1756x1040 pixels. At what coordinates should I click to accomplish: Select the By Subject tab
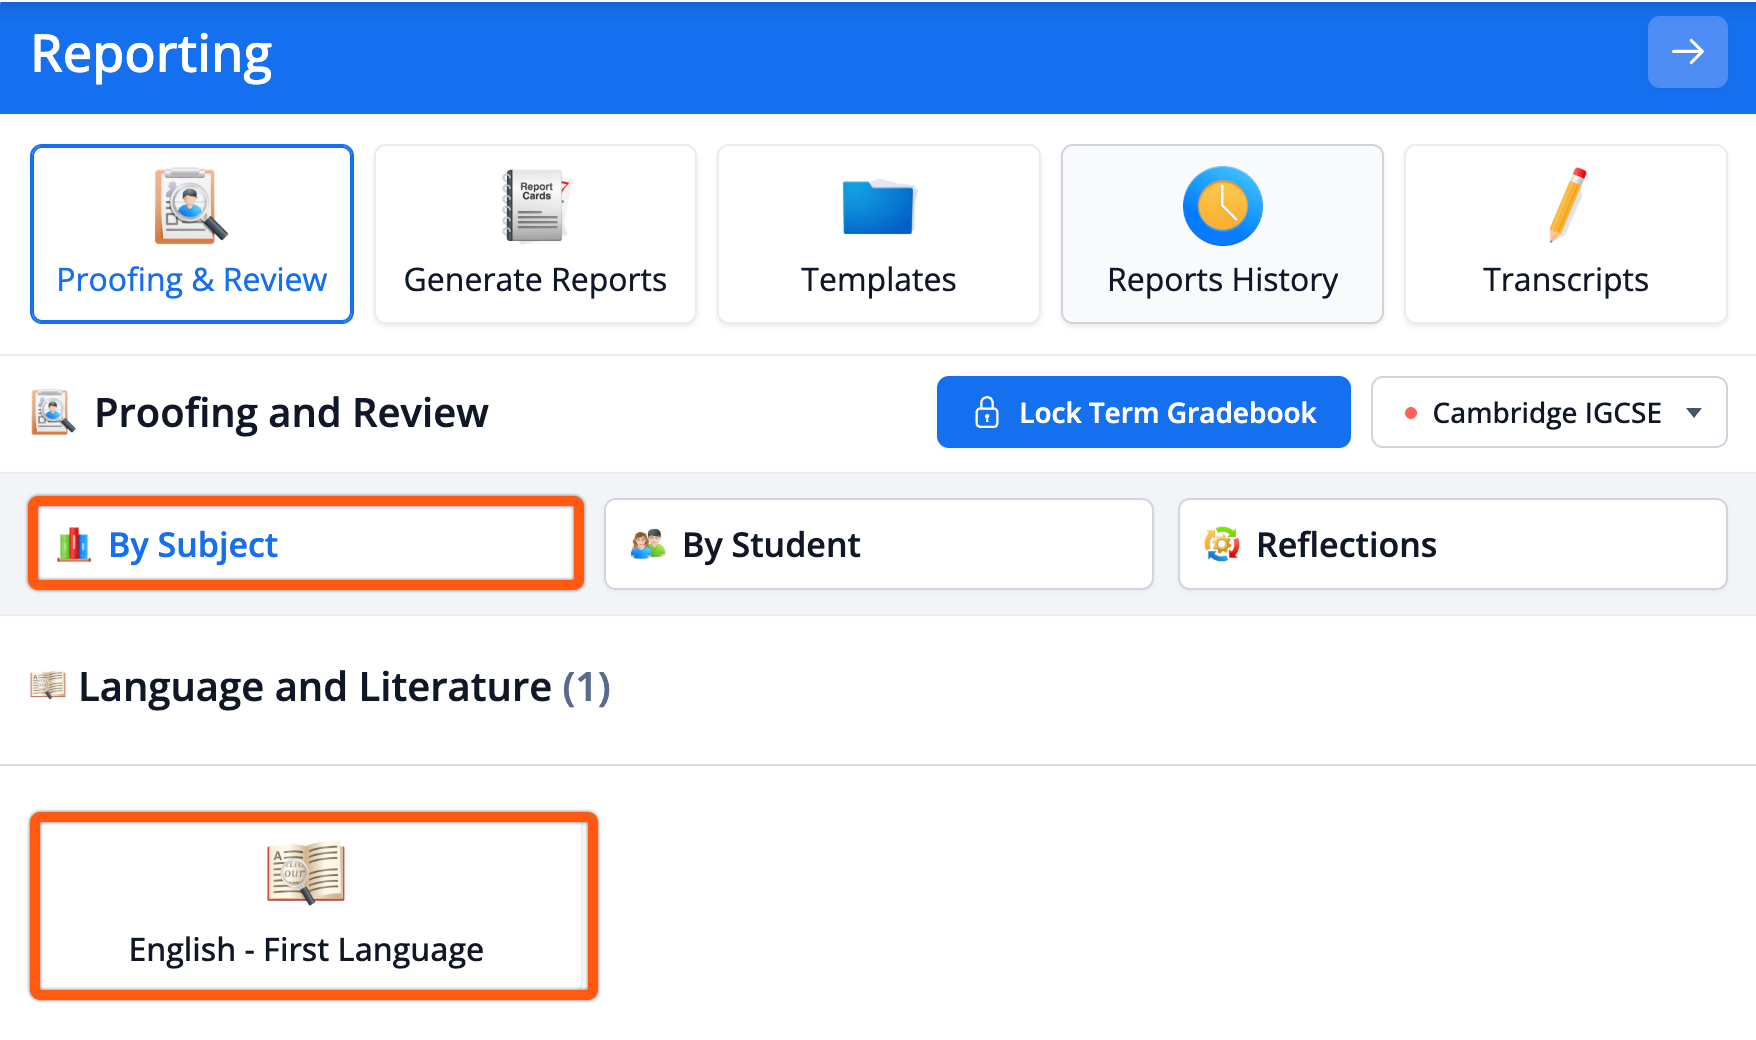click(306, 545)
